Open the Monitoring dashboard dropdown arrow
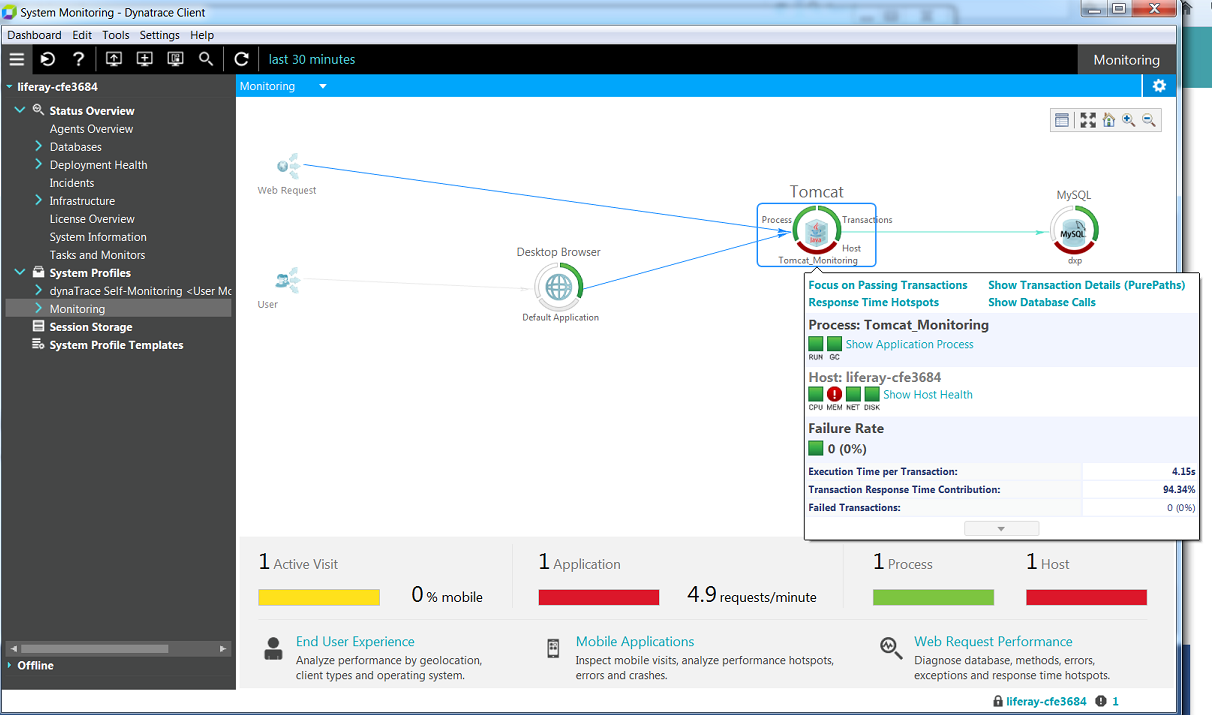 tap(323, 86)
